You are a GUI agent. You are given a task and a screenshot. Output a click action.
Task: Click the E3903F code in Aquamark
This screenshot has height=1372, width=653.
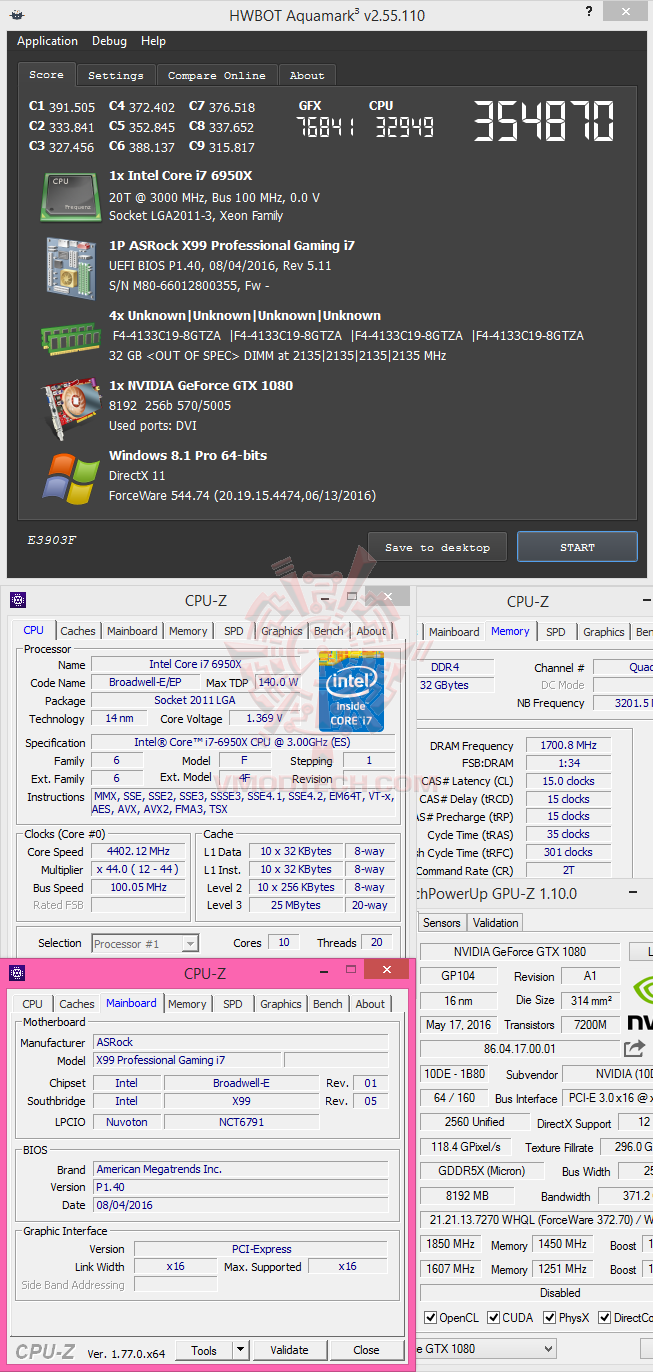pos(51,540)
